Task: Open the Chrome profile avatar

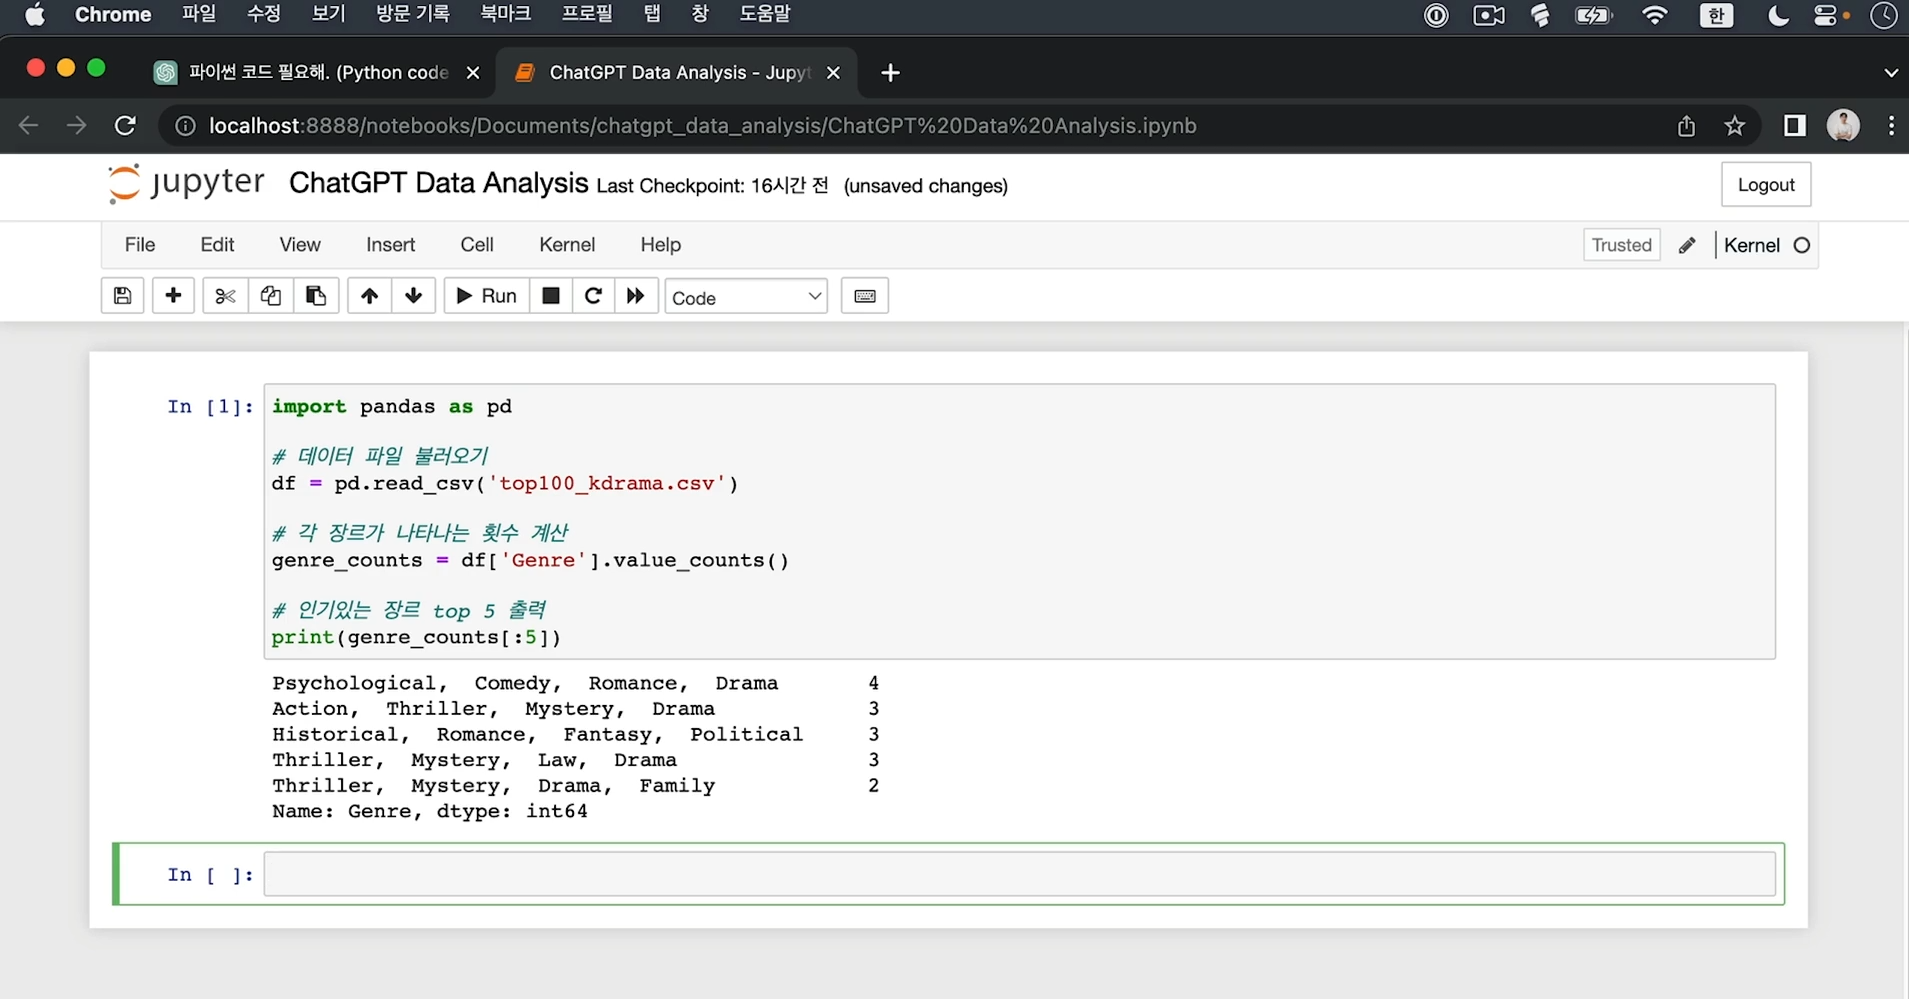Action: [1843, 126]
